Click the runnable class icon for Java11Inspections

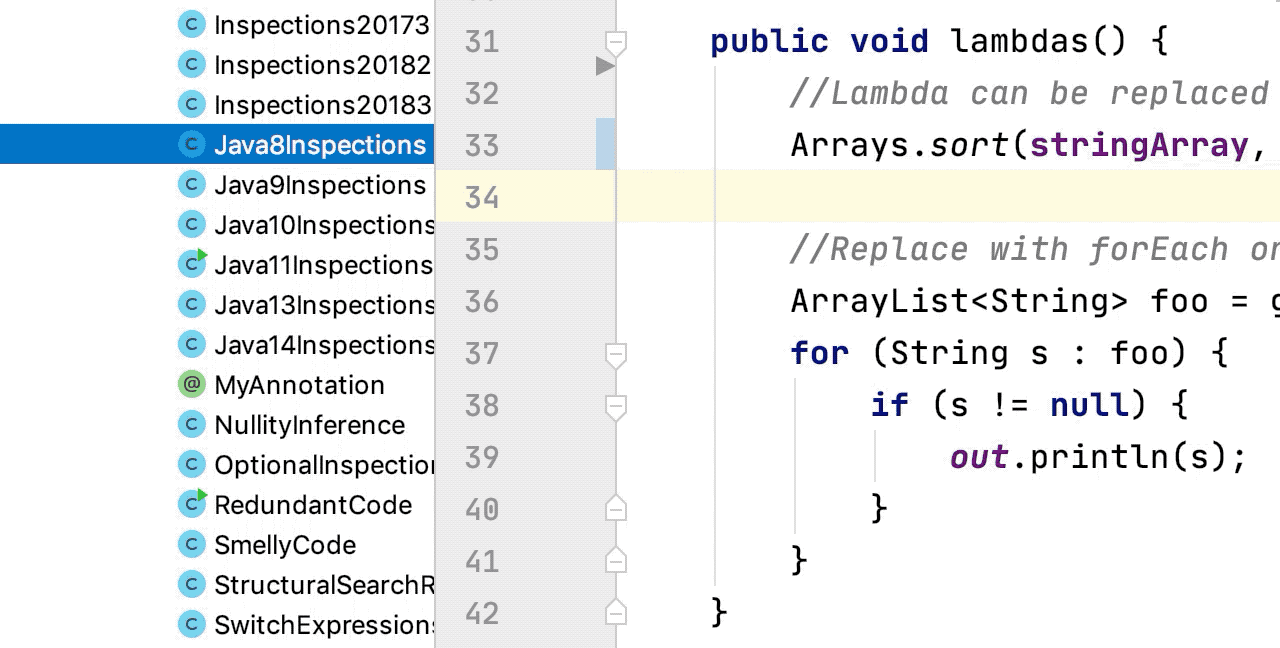click(x=191, y=264)
